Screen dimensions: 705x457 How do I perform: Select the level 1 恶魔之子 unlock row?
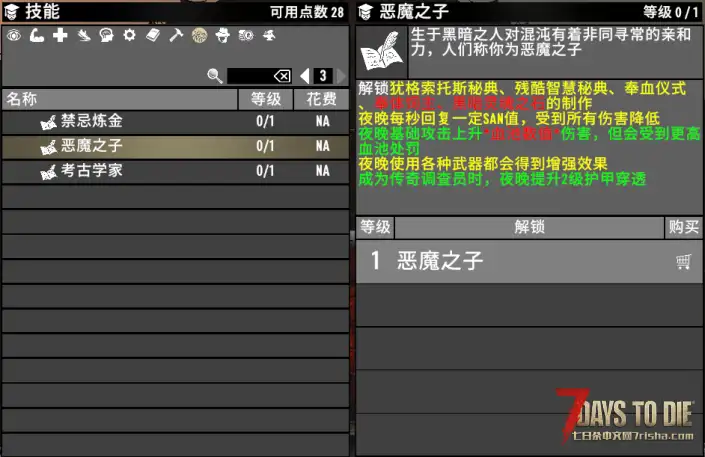pyautogui.click(x=529, y=261)
